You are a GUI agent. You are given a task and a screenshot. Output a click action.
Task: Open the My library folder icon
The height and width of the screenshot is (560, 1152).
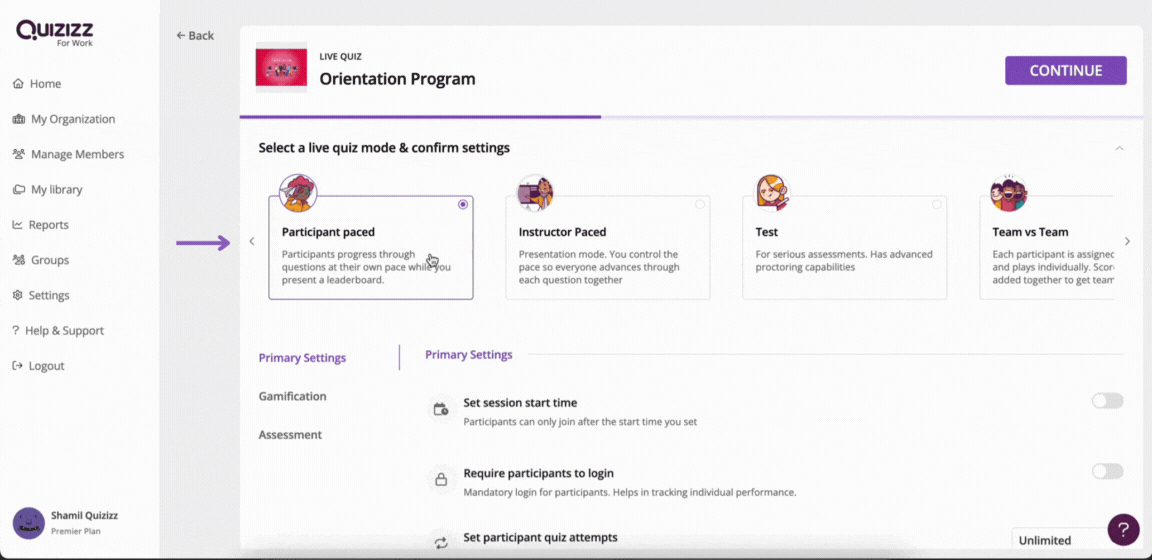pyautogui.click(x=19, y=190)
